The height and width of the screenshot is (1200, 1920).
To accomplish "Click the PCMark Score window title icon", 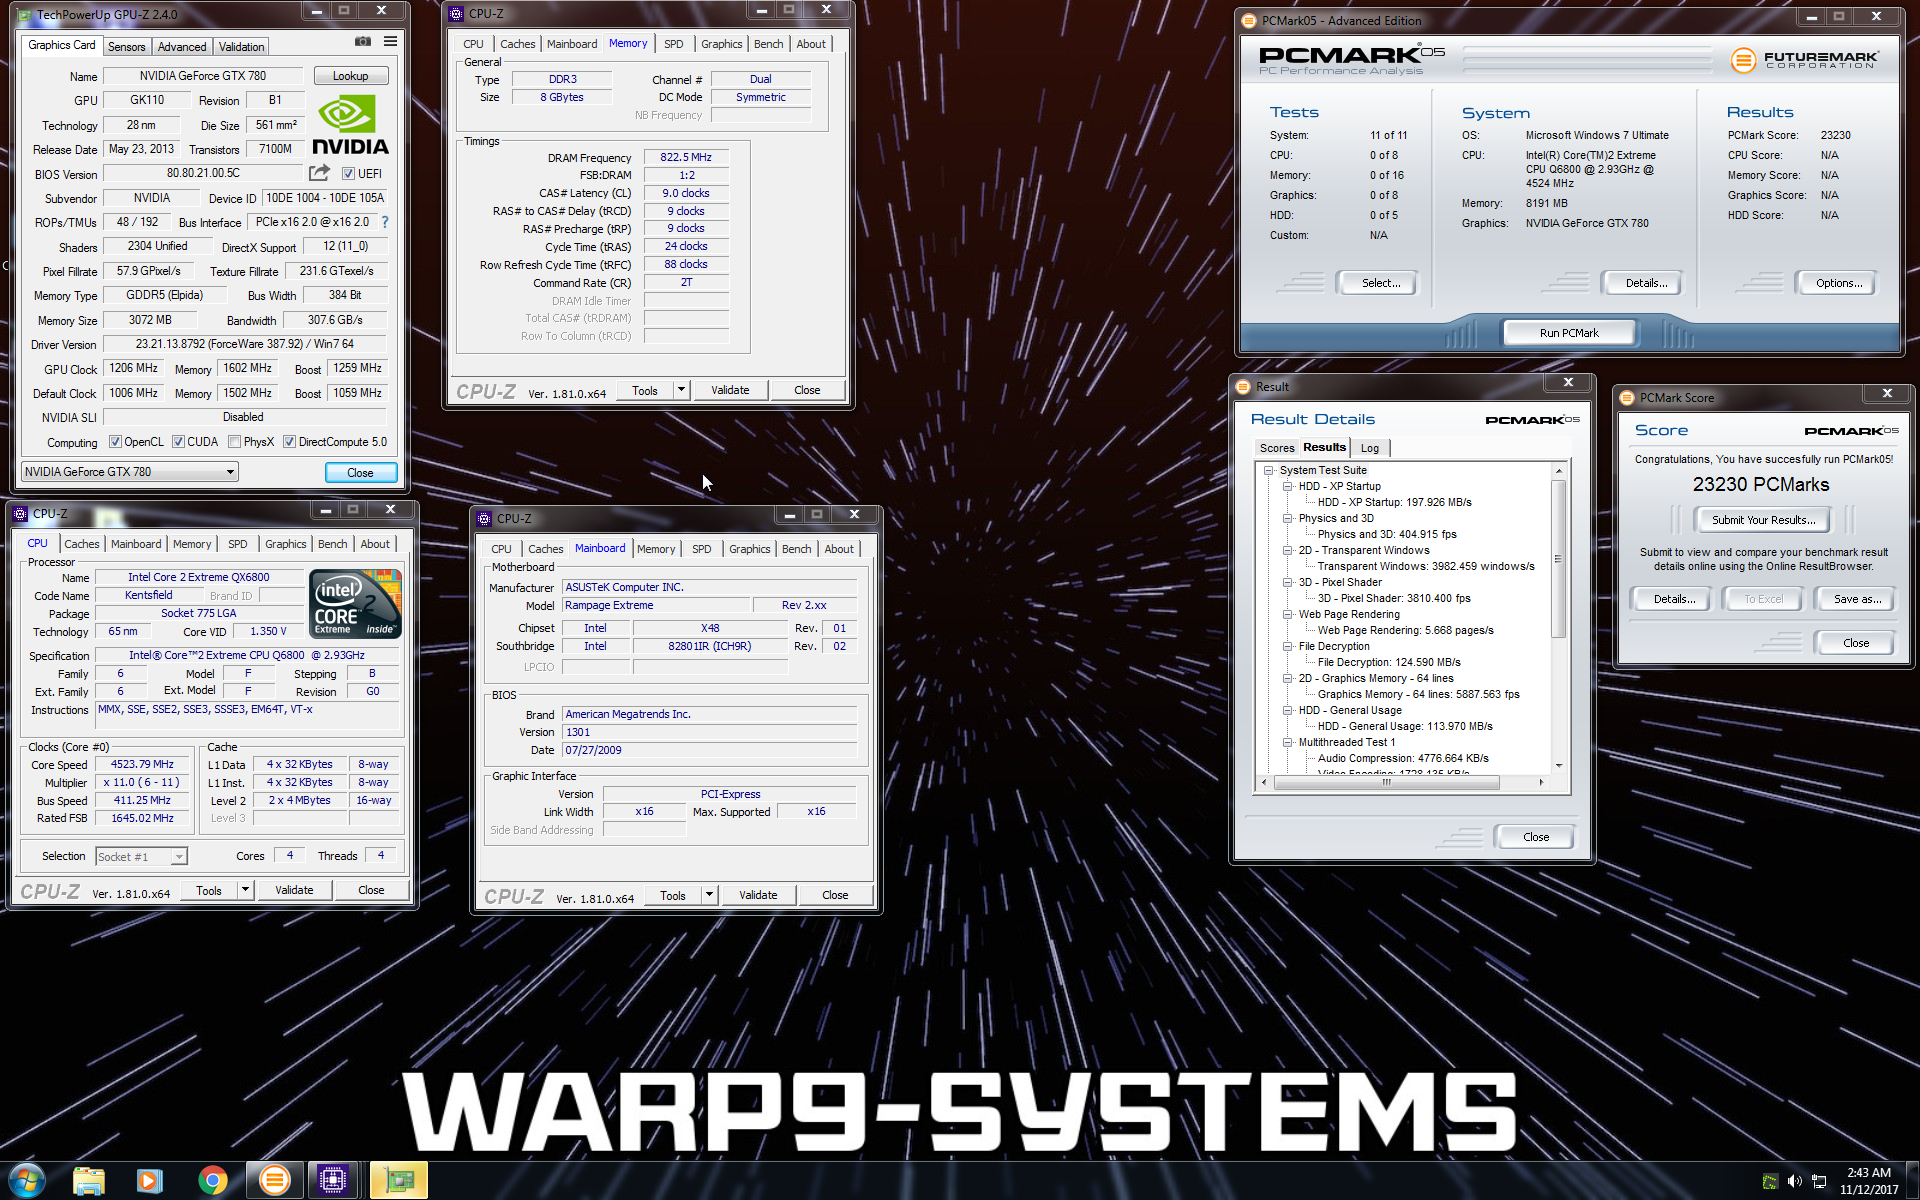I will tap(1627, 397).
